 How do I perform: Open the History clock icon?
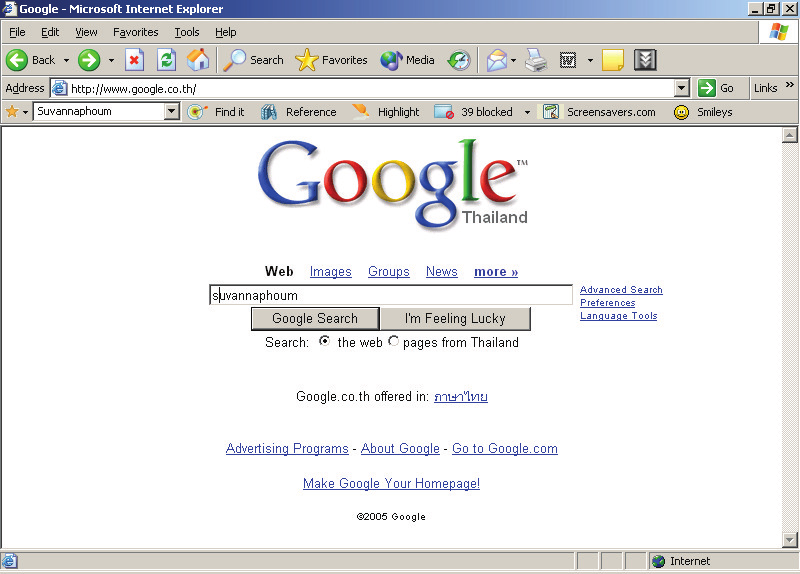(x=459, y=60)
